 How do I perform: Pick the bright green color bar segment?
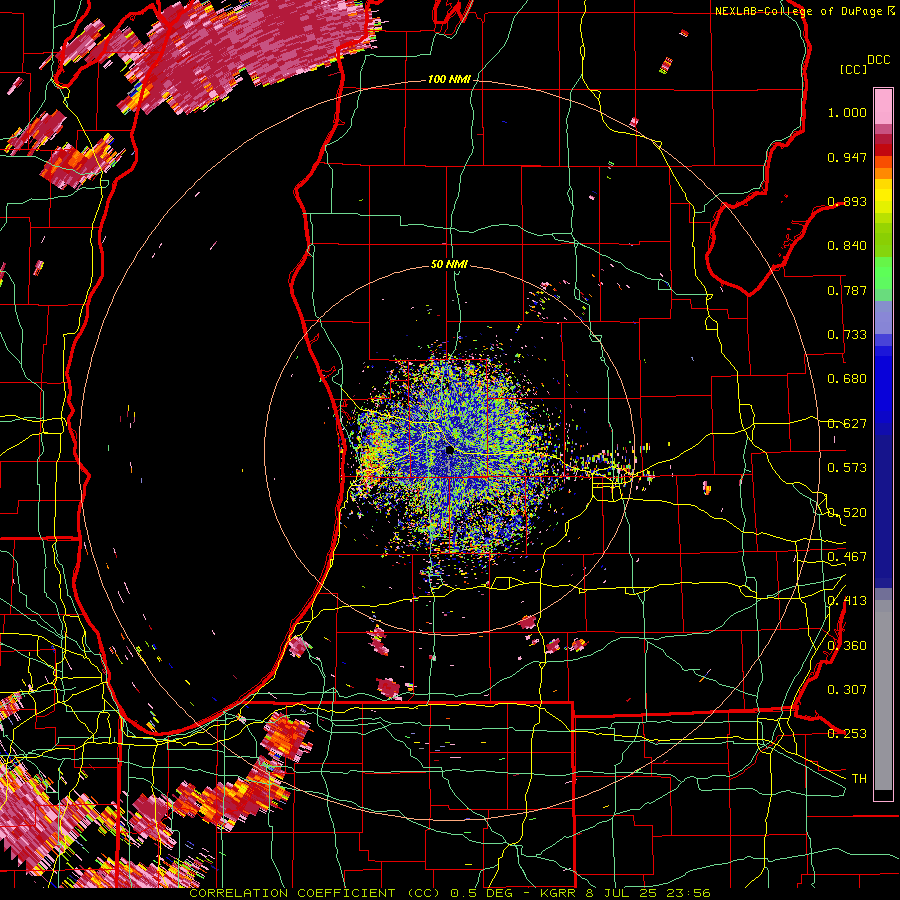(883, 274)
